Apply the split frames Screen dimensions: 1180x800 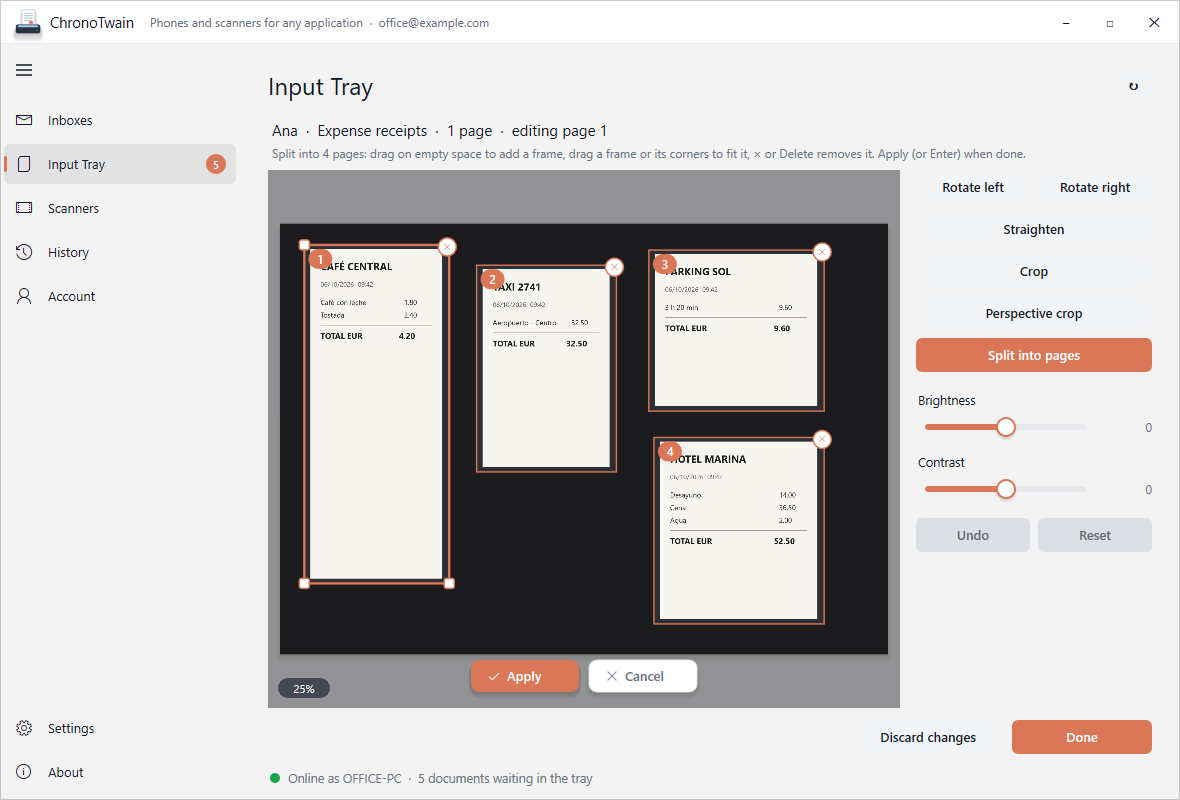coord(525,677)
